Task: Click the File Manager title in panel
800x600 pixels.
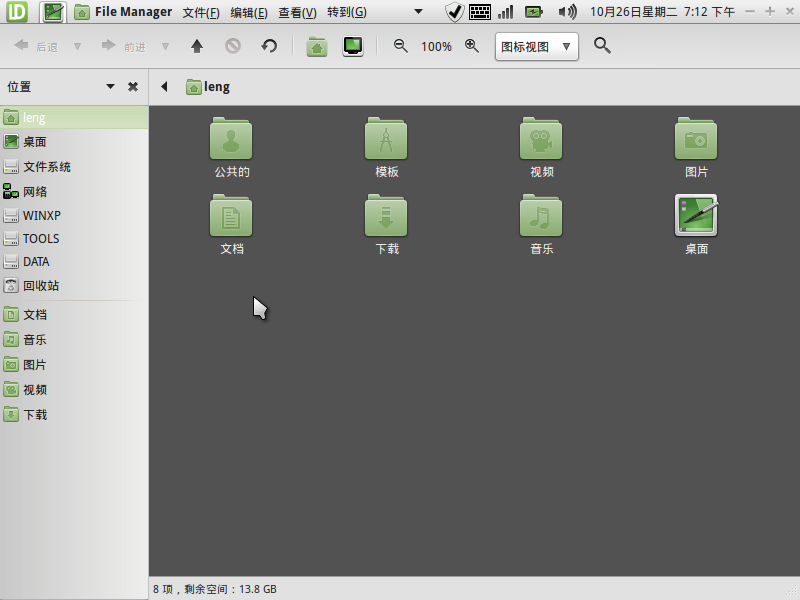Action: pyautogui.click(x=133, y=12)
